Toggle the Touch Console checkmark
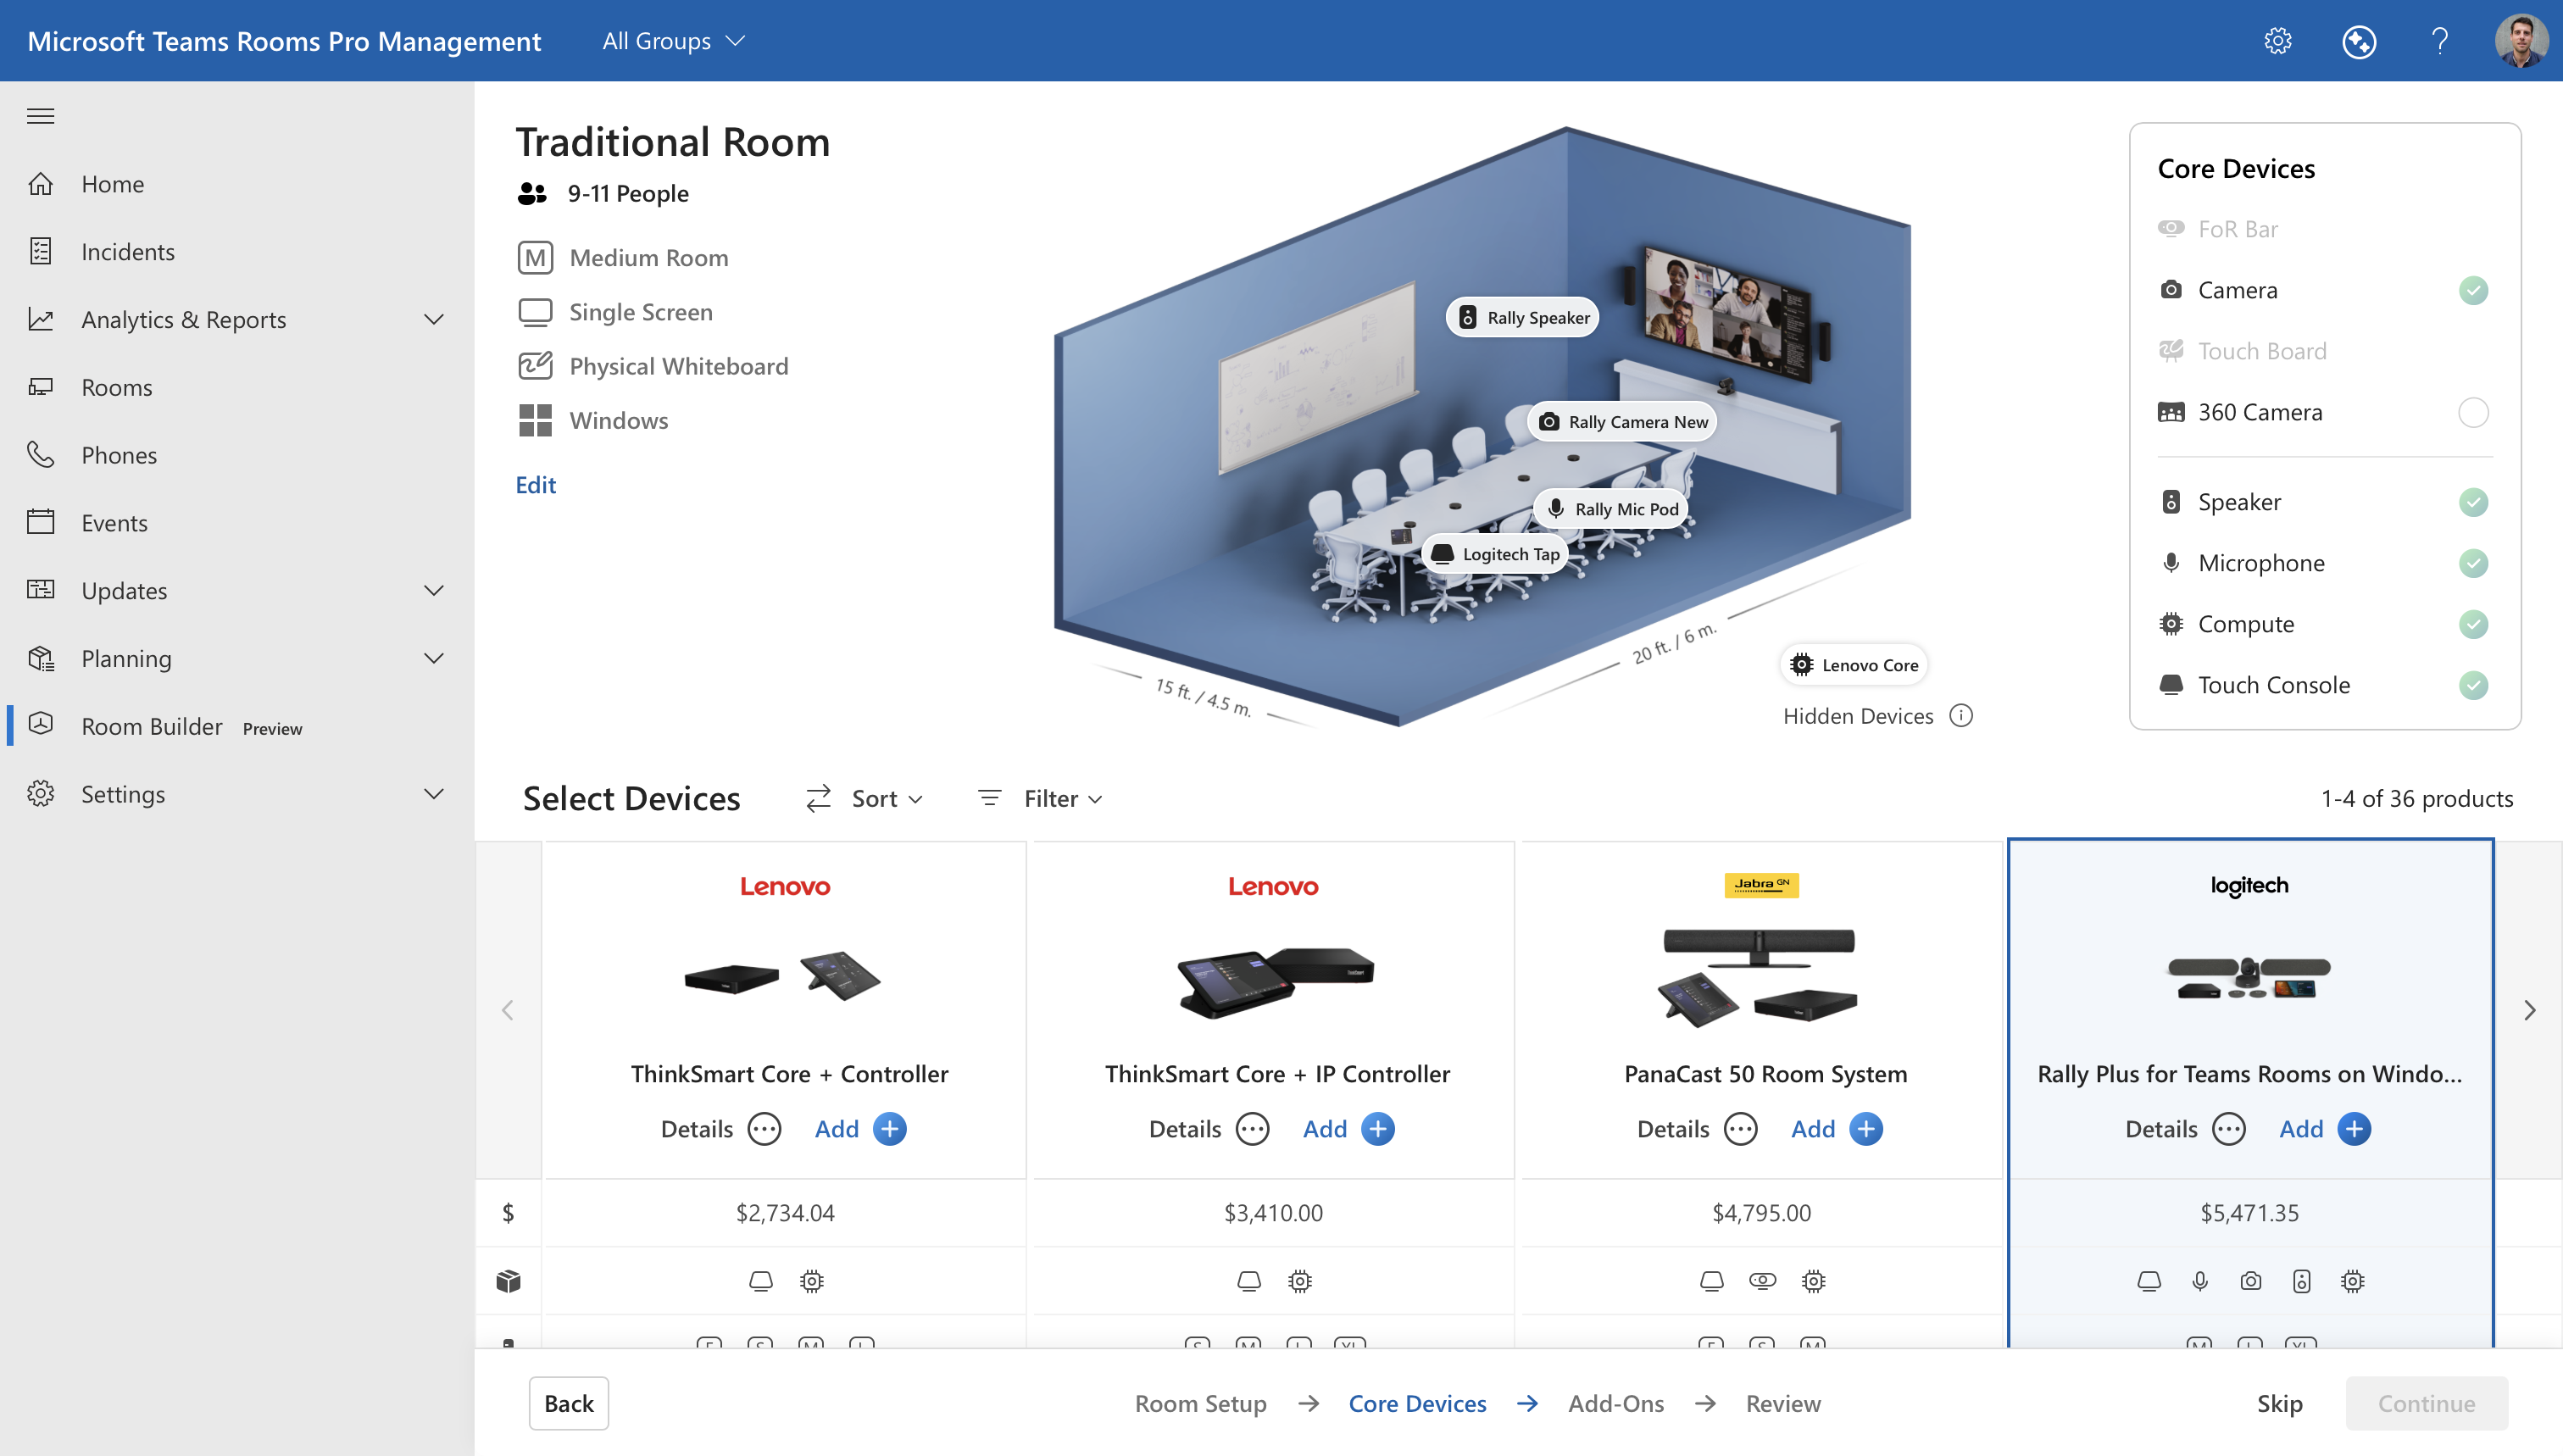 coord(2473,685)
